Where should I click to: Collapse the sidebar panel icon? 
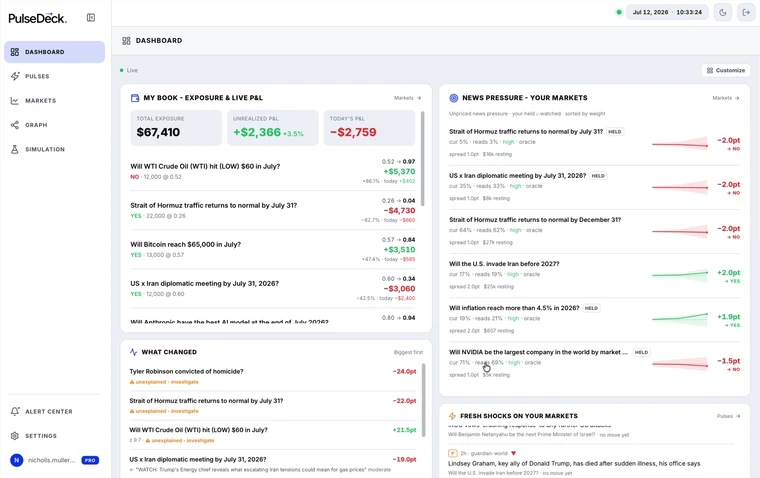click(91, 18)
